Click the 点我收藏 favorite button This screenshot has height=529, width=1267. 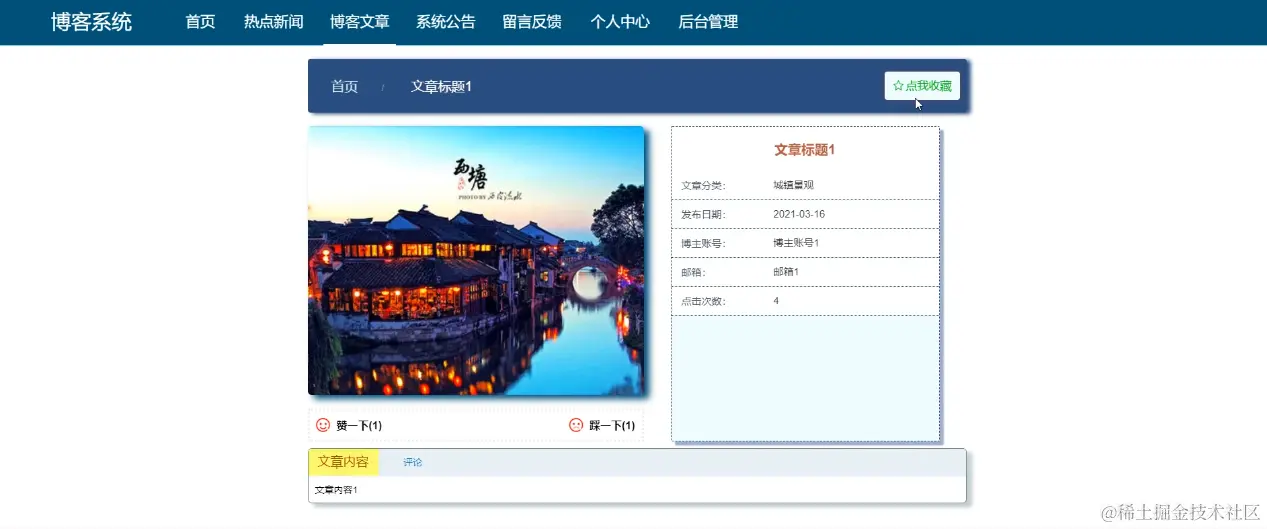click(922, 86)
